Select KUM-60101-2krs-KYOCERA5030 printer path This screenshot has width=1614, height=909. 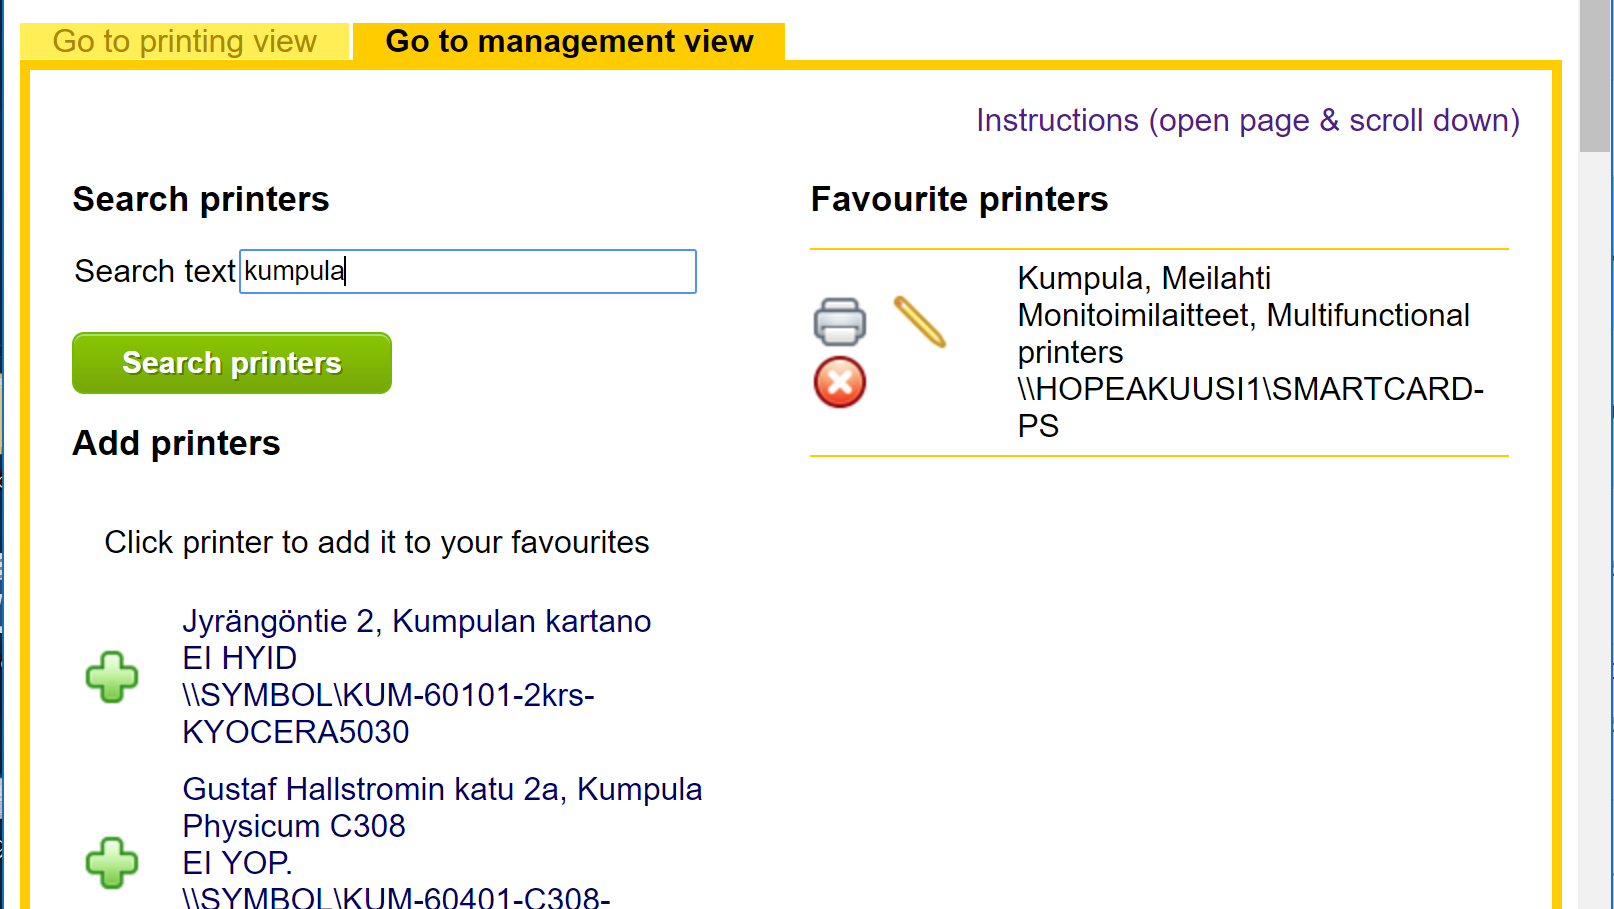389,713
